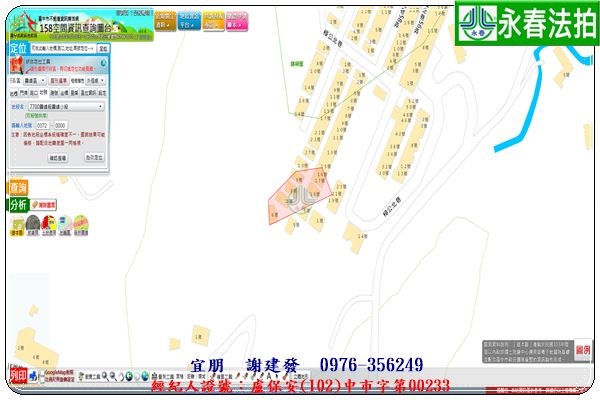
Task: Switch to the 區位資訊 tab
Action: click(88, 93)
